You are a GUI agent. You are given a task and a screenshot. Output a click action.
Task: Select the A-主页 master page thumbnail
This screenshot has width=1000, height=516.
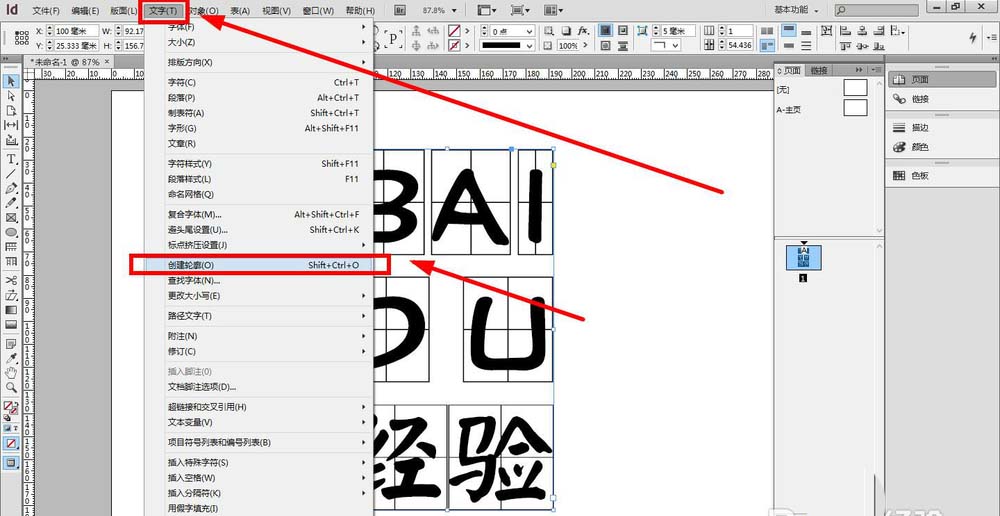tap(855, 108)
